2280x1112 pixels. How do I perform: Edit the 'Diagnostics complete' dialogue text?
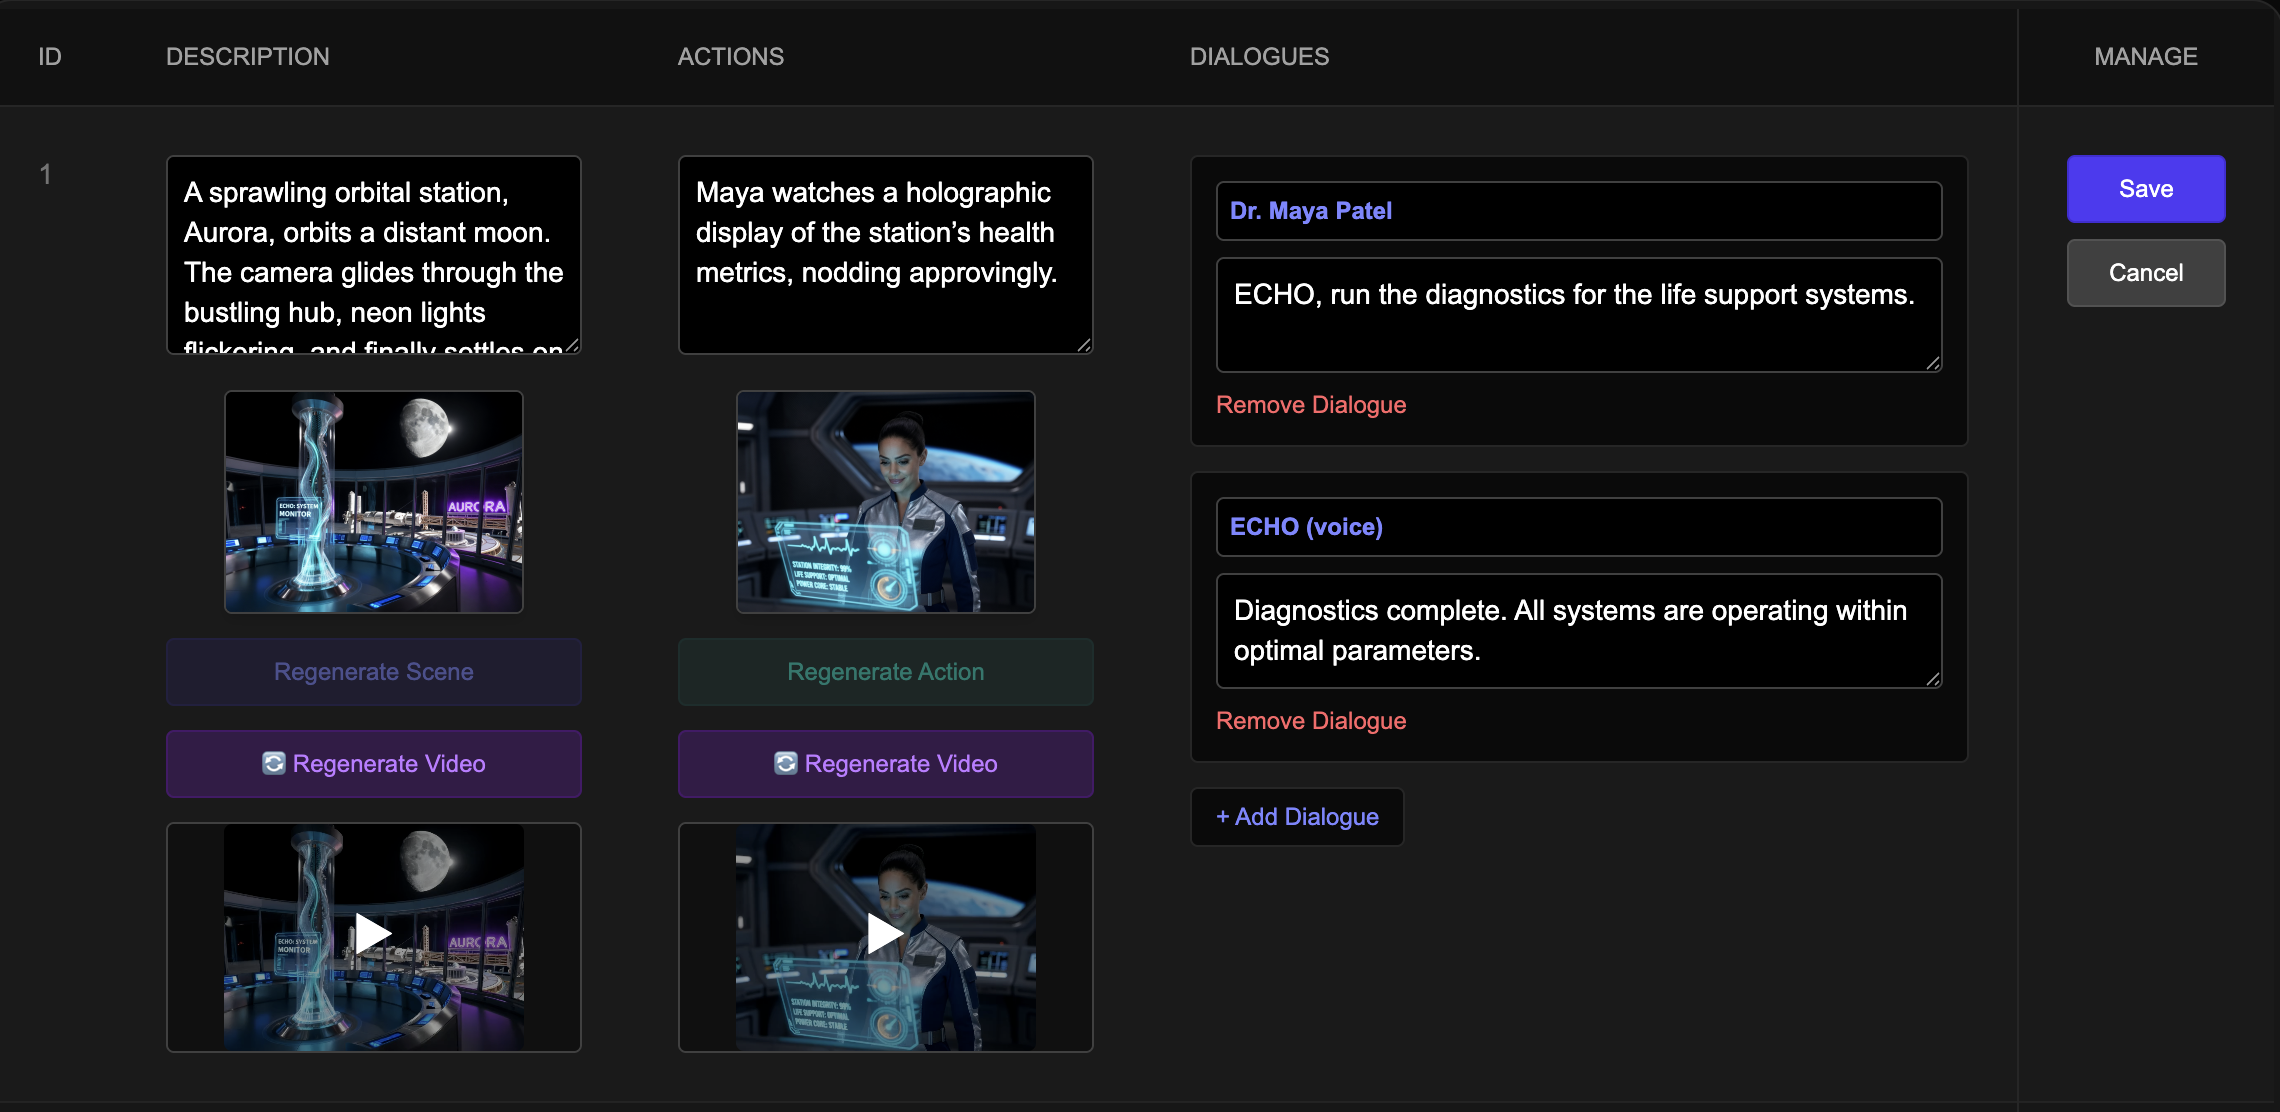1578,631
